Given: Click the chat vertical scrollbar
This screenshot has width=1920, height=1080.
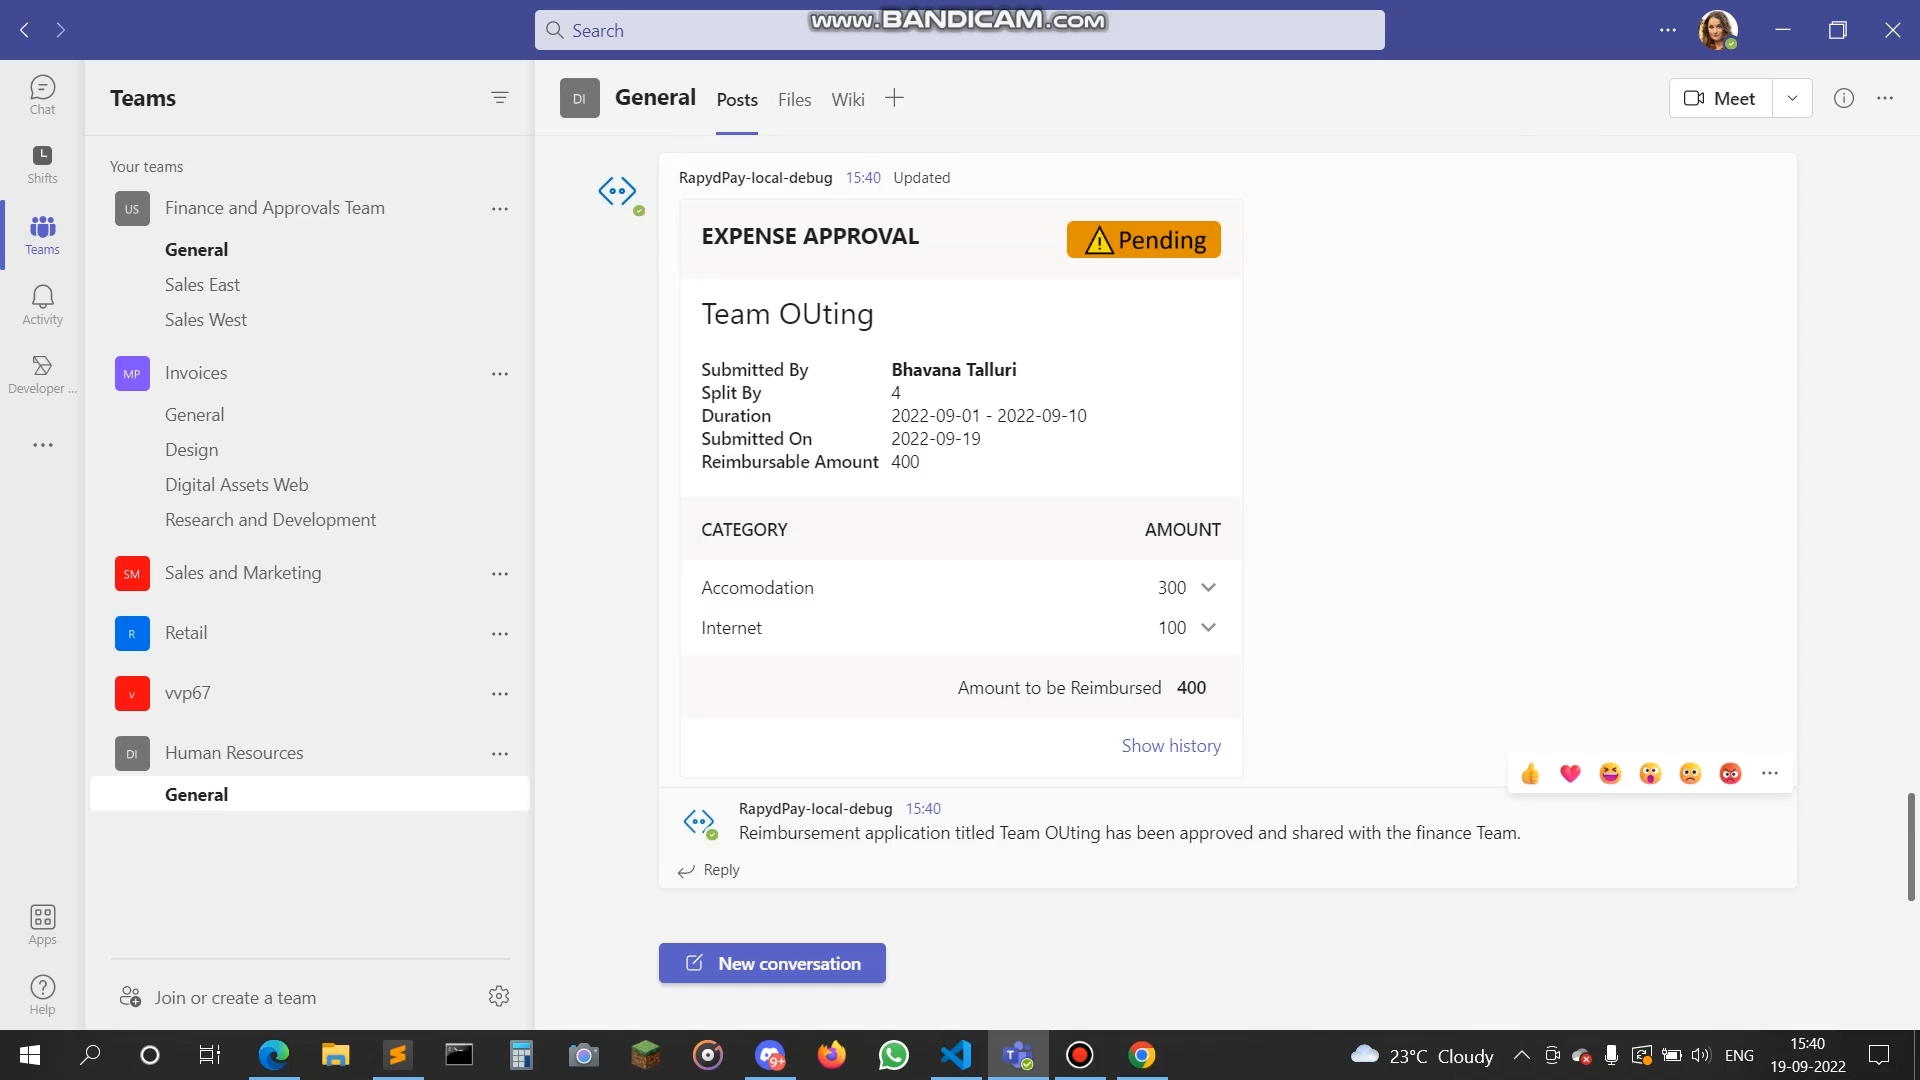Looking at the screenshot, I should (x=1910, y=846).
